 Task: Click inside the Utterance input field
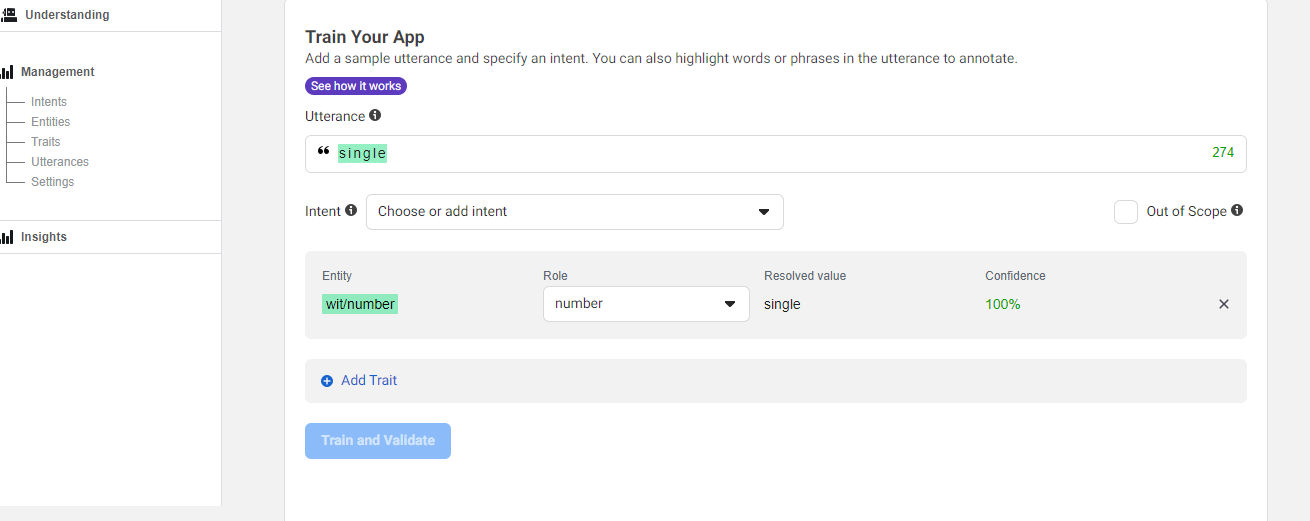coord(776,154)
